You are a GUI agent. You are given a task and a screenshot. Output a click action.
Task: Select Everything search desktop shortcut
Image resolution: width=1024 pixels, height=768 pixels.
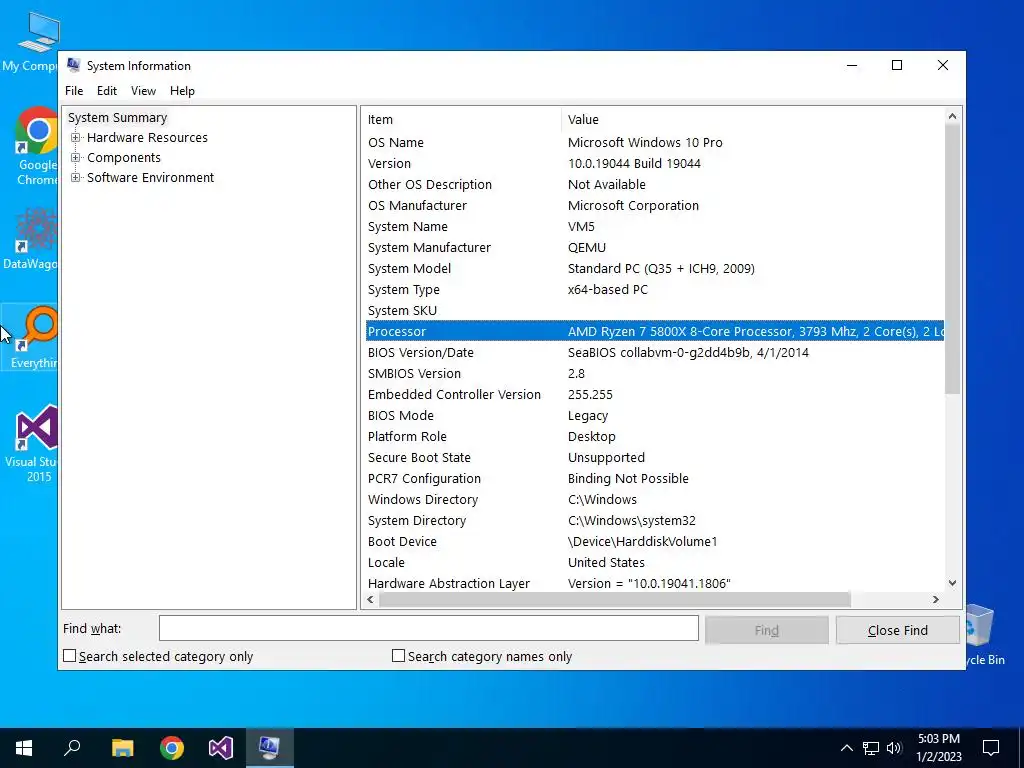point(31,337)
